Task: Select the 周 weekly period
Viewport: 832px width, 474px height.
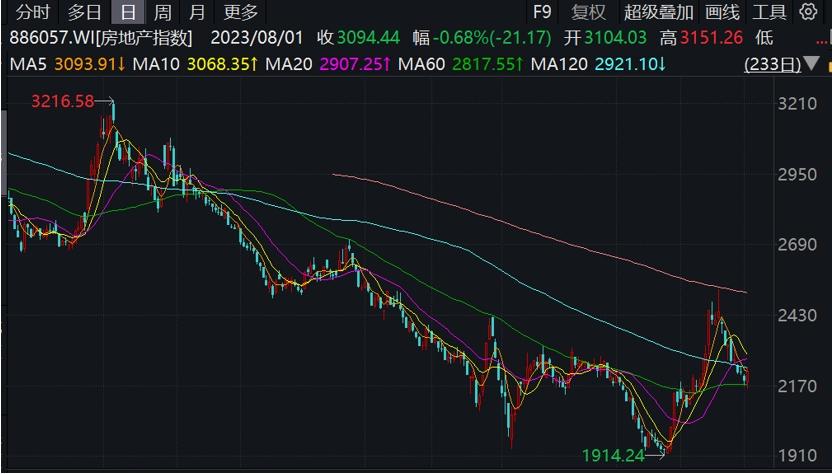Action: pos(162,12)
